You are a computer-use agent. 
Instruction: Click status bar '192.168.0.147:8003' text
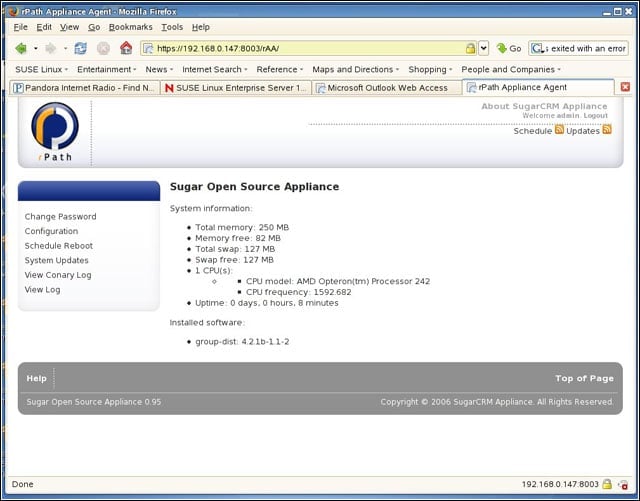(x=560, y=484)
